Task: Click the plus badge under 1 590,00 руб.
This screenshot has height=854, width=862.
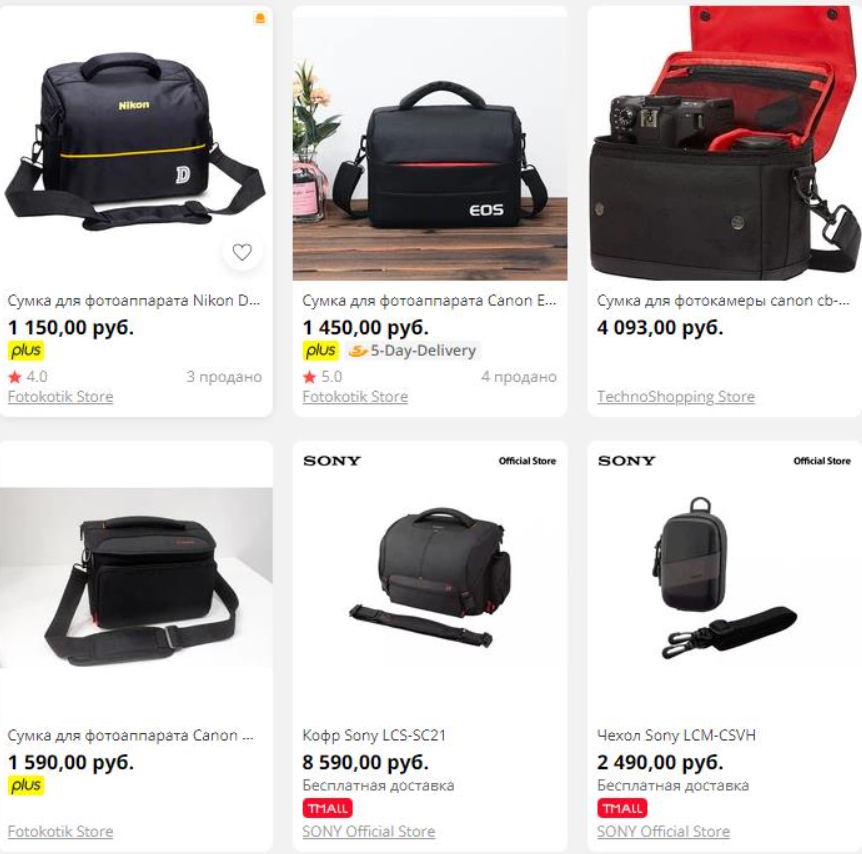Action: tap(26, 785)
